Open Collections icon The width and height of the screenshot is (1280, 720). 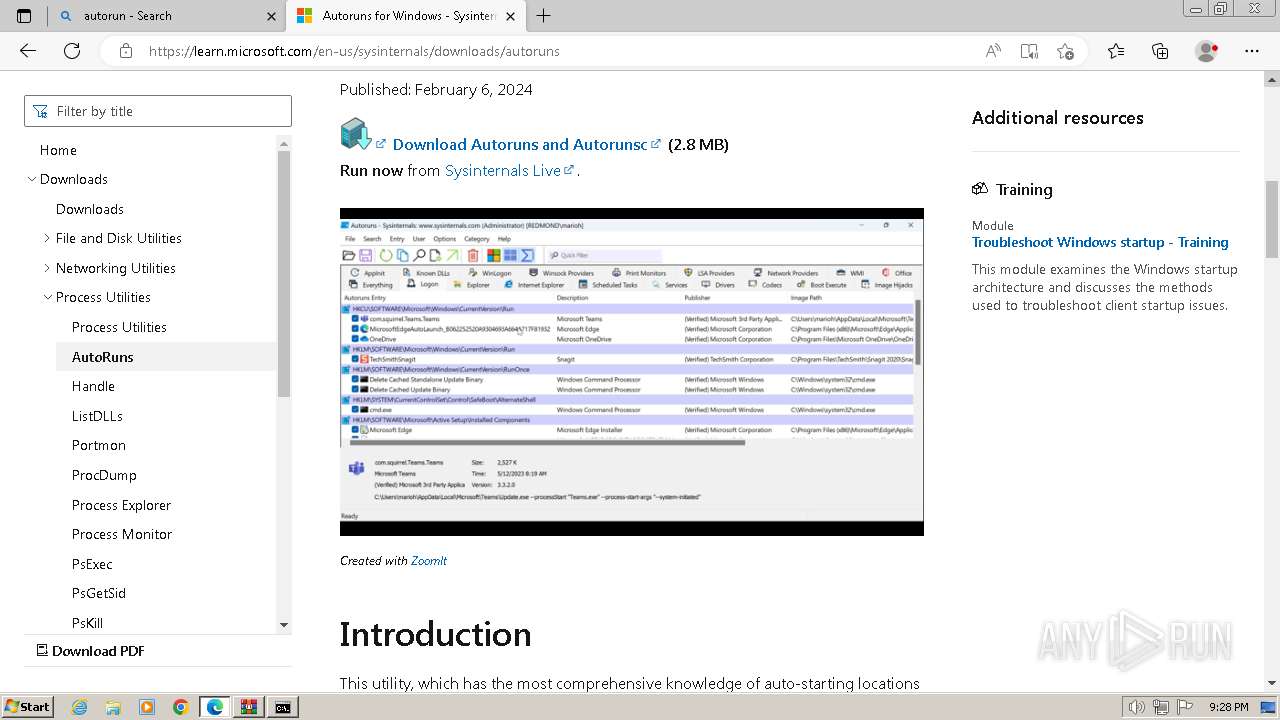(x=1160, y=51)
